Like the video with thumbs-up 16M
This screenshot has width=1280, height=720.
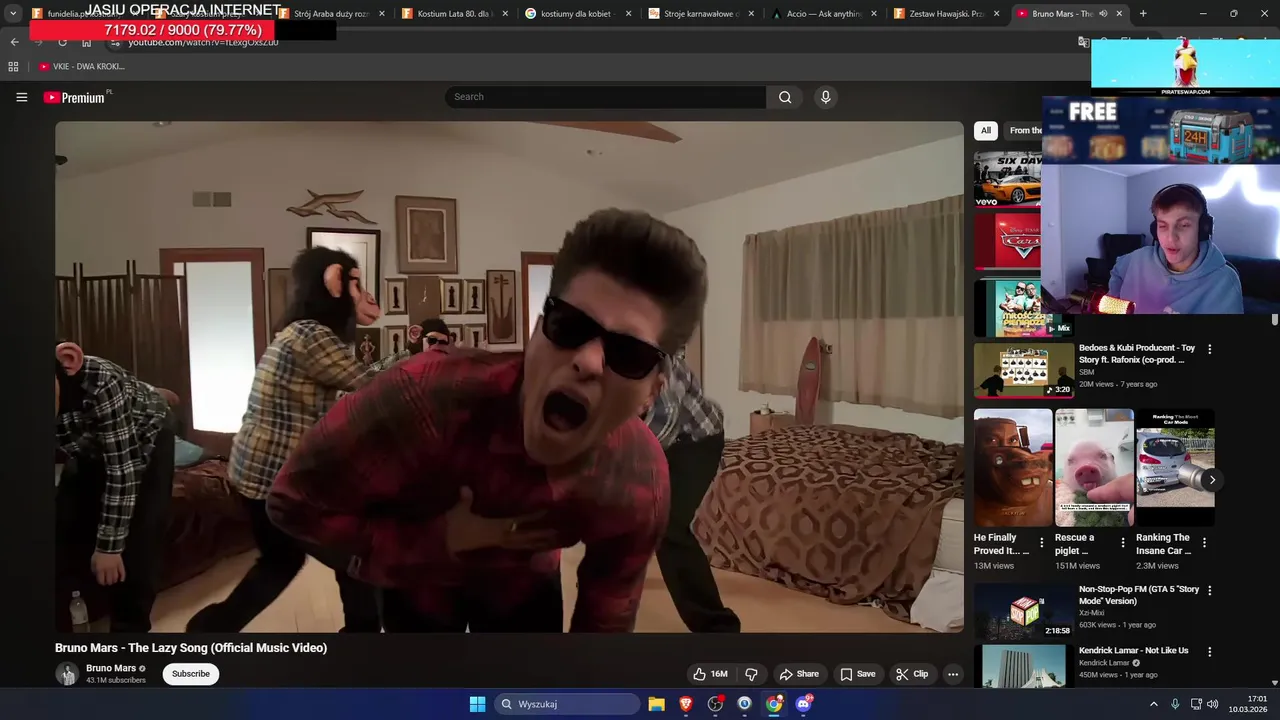(711, 674)
